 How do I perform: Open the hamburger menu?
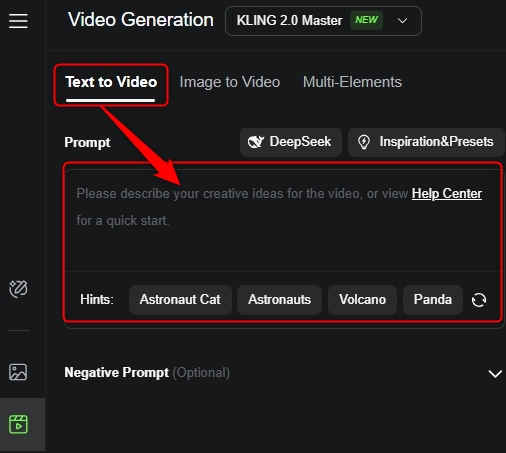(x=18, y=21)
